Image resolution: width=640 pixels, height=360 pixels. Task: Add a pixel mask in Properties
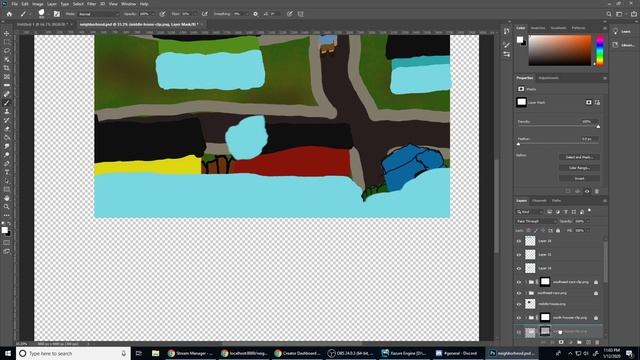(589, 102)
